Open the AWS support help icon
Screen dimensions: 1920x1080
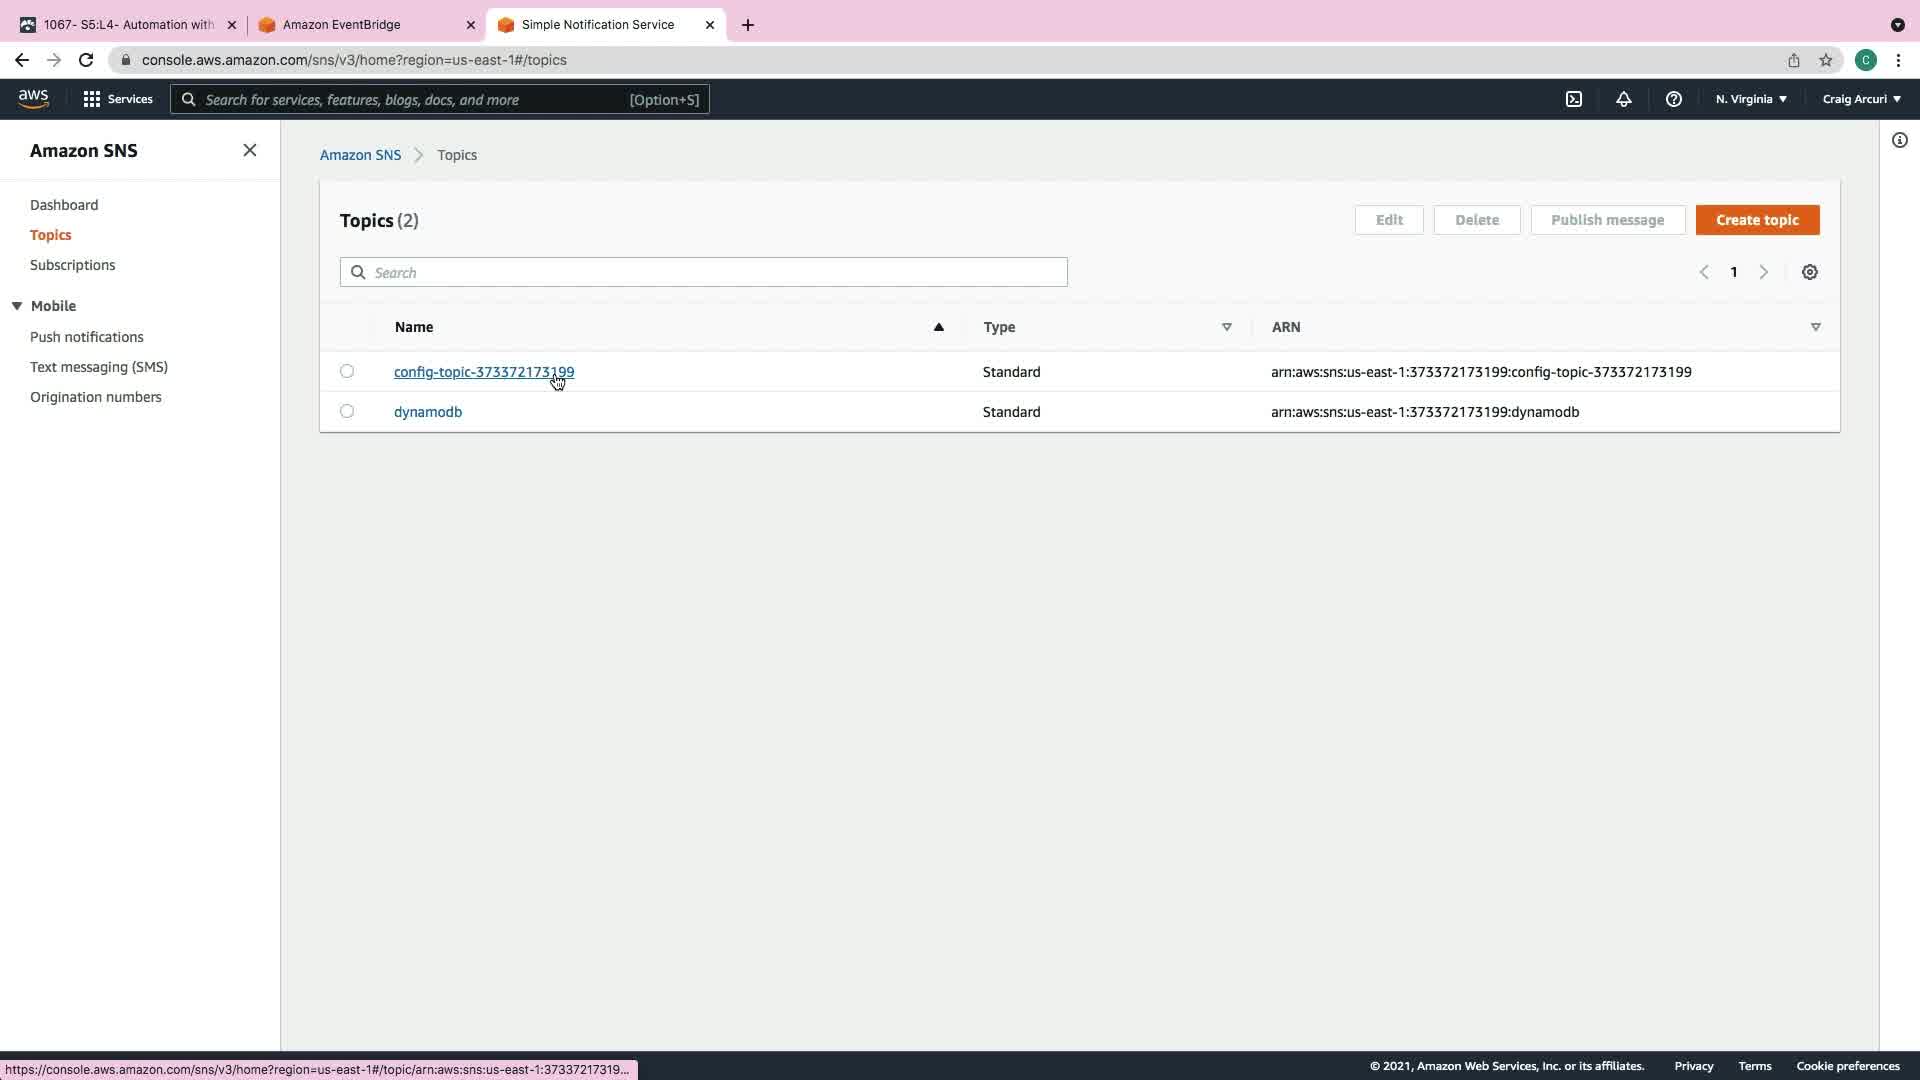click(x=1673, y=99)
